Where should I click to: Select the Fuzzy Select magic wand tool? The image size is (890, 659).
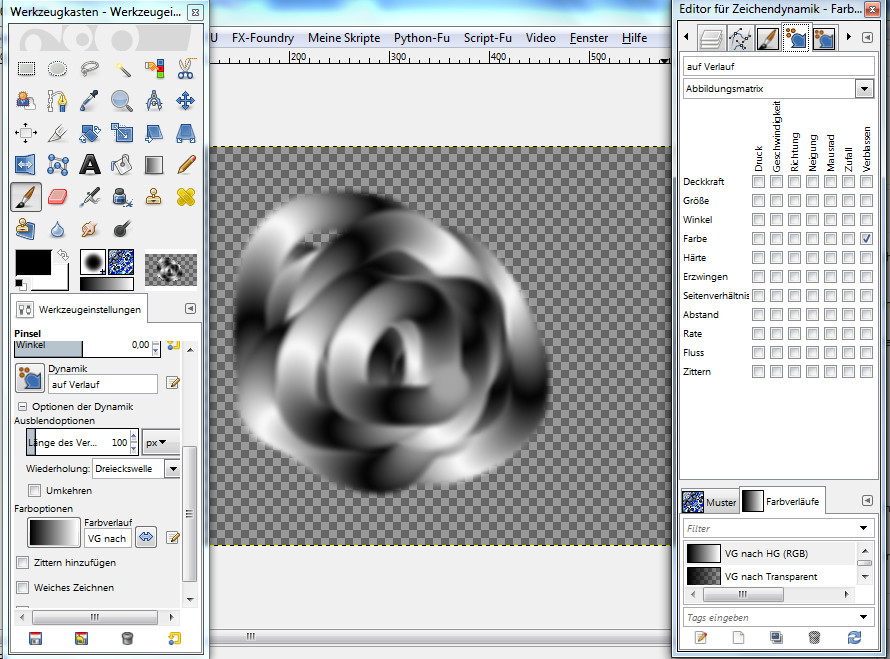click(x=122, y=69)
